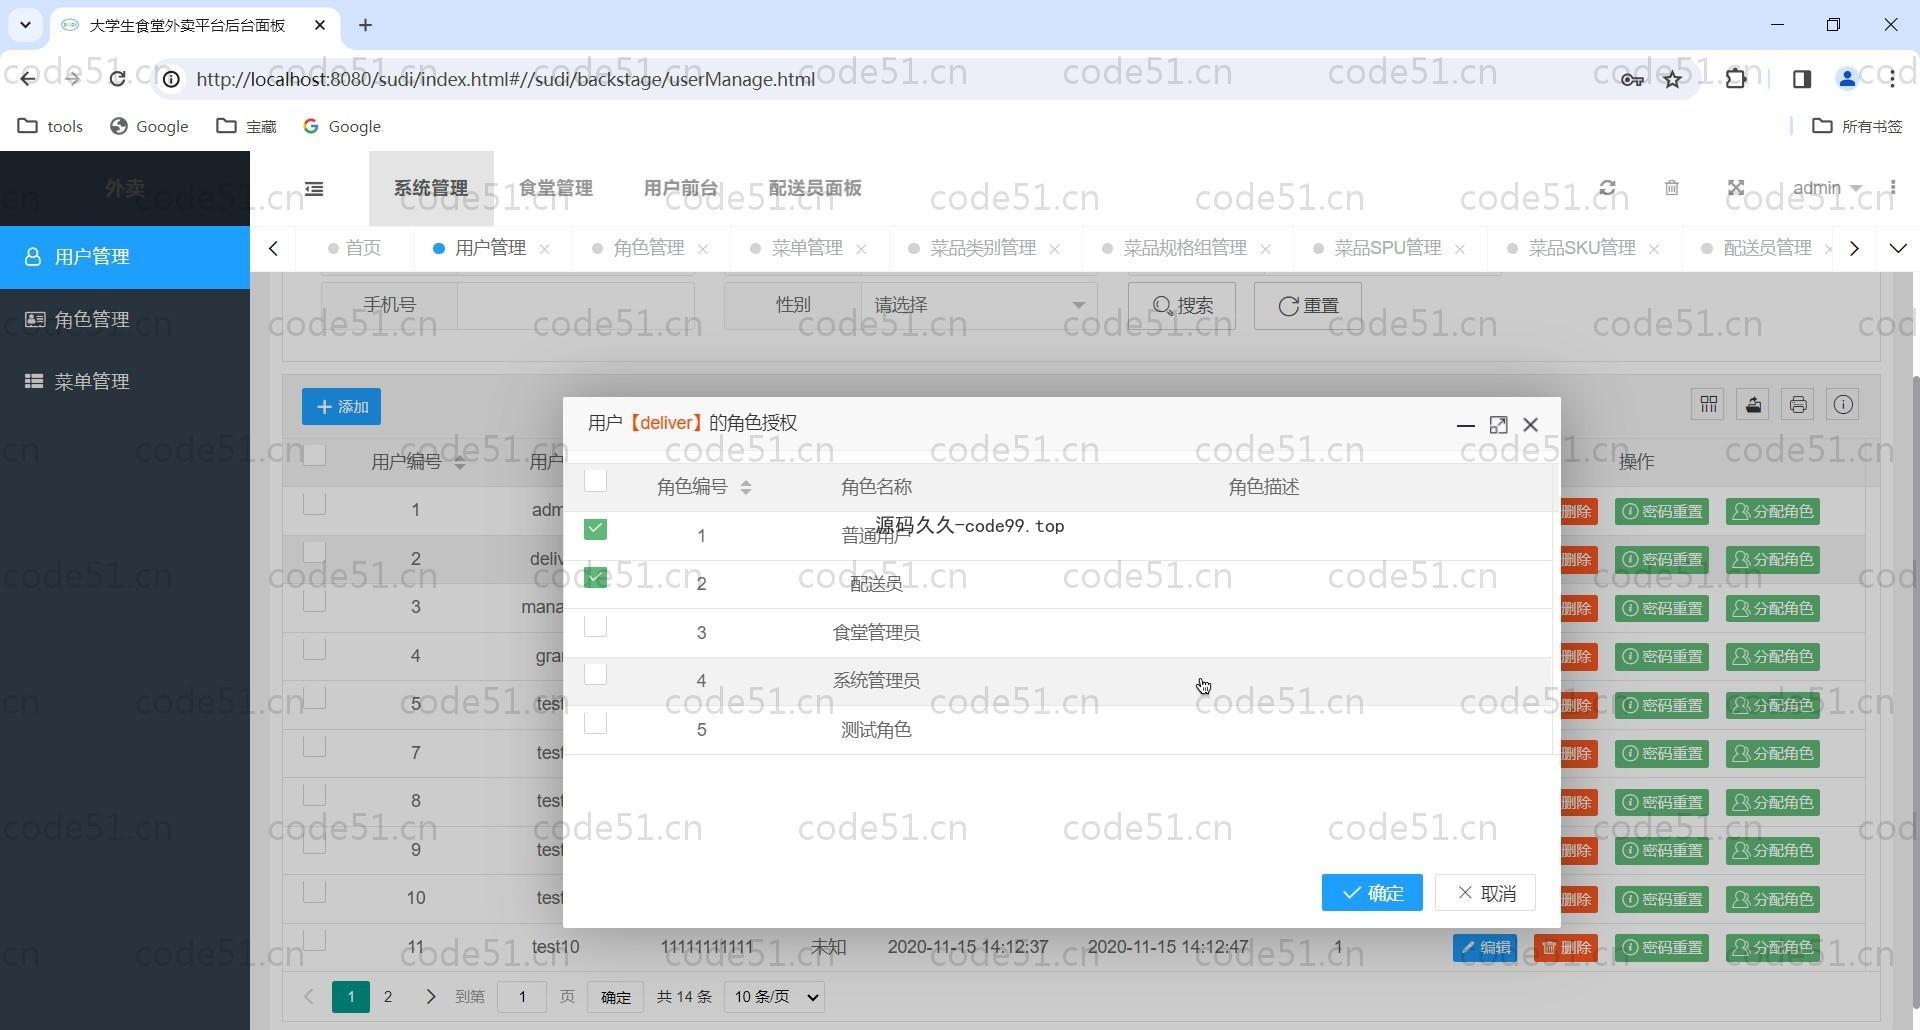Open 菜单管理 in the sidebar
The image size is (1920, 1030).
[125, 382]
